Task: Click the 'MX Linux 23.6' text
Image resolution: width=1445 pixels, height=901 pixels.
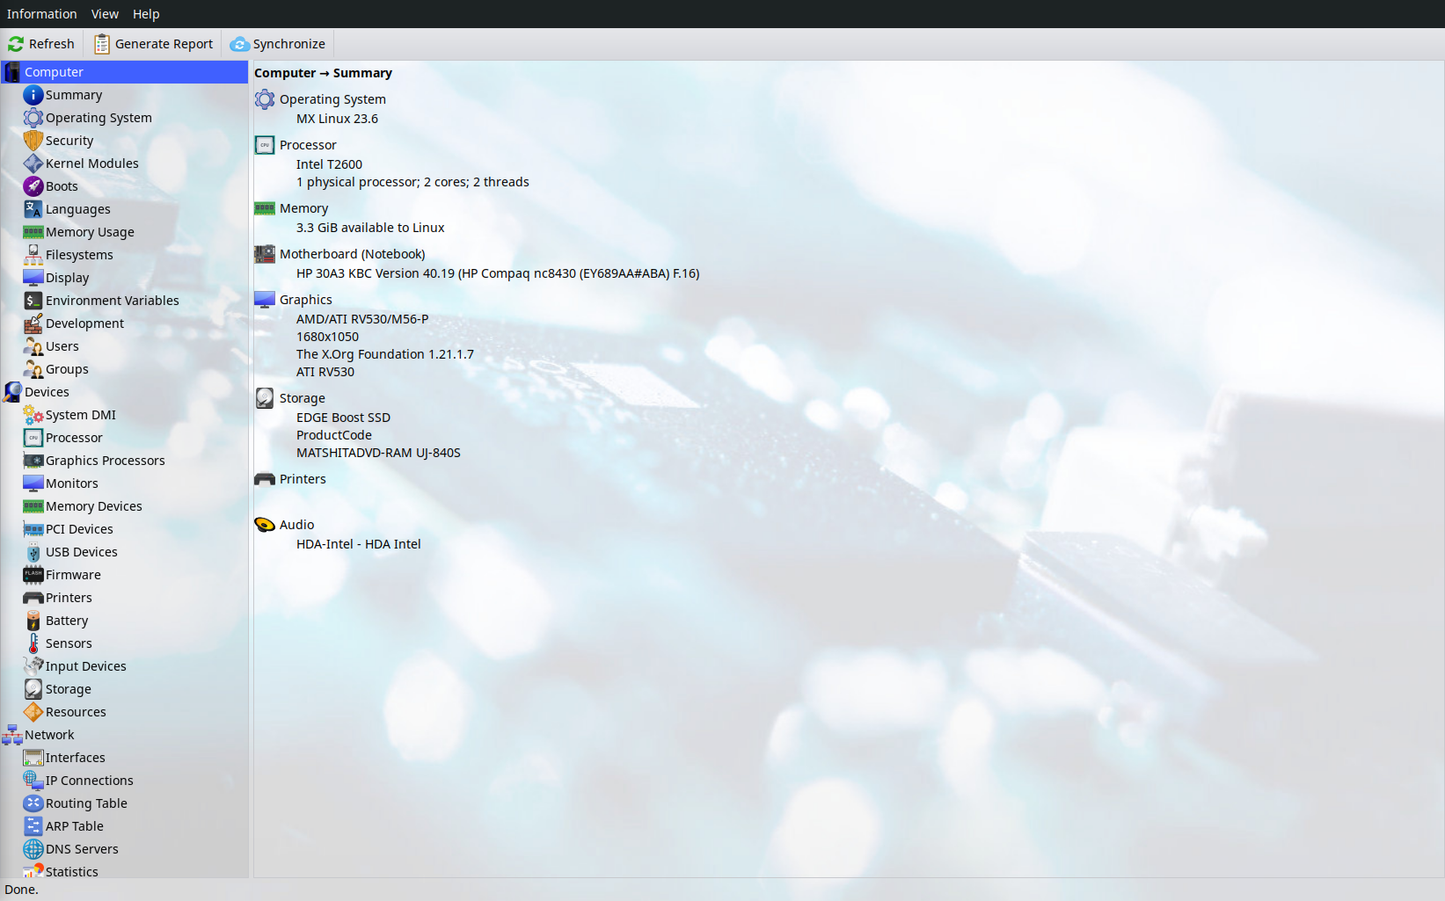Action: click(x=337, y=118)
